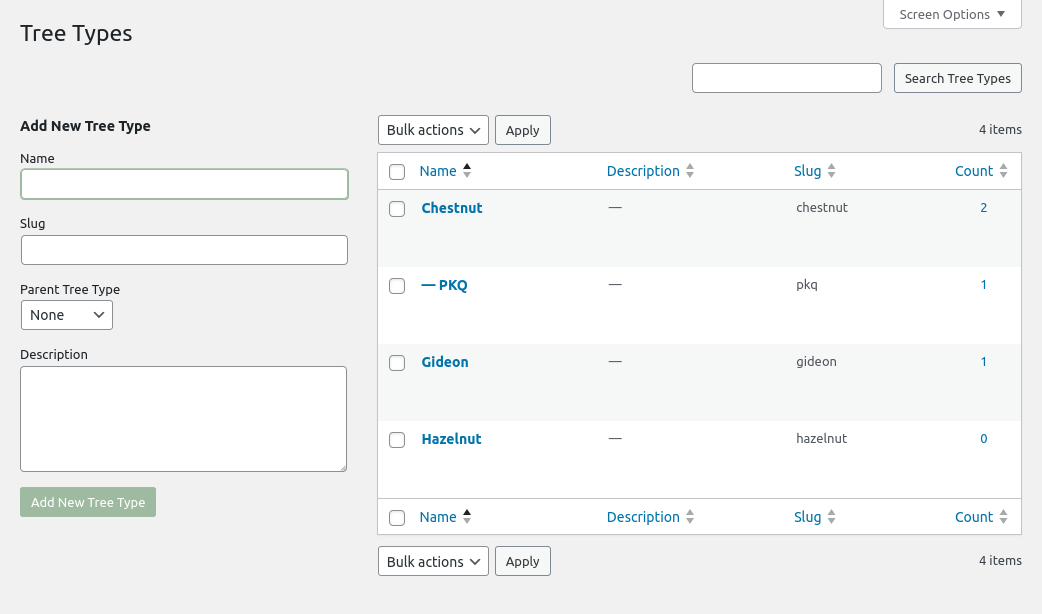Image resolution: width=1042 pixels, height=614 pixels.
Task: Click the Count column sort arrows in header
Action: (x=1003, y=172)
